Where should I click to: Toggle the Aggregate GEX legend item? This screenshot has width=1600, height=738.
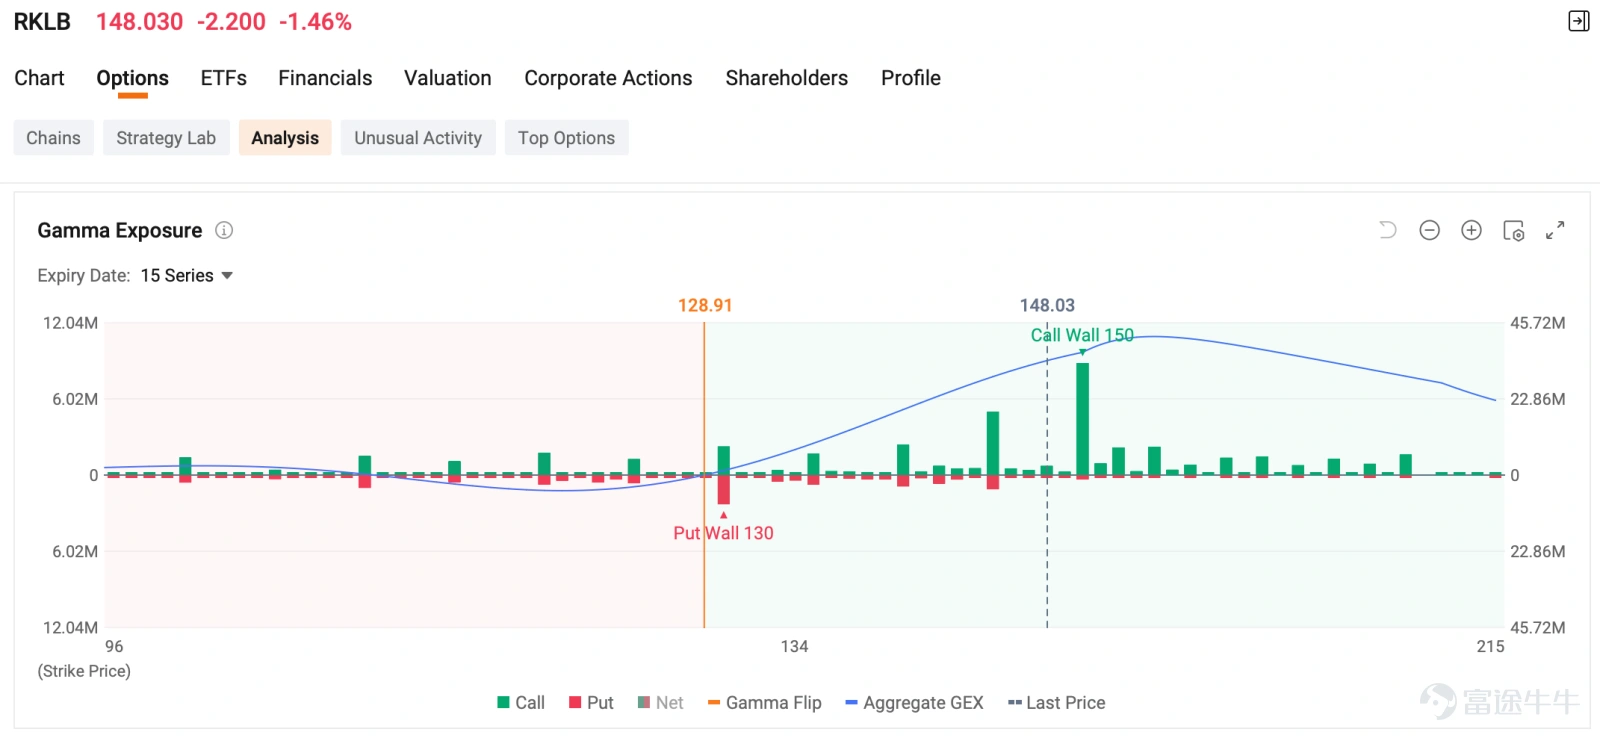pos(915,703)
